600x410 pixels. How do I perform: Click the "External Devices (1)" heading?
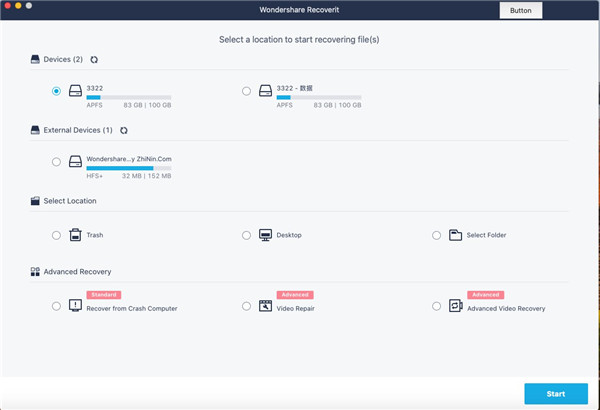[x=78, y=130]
